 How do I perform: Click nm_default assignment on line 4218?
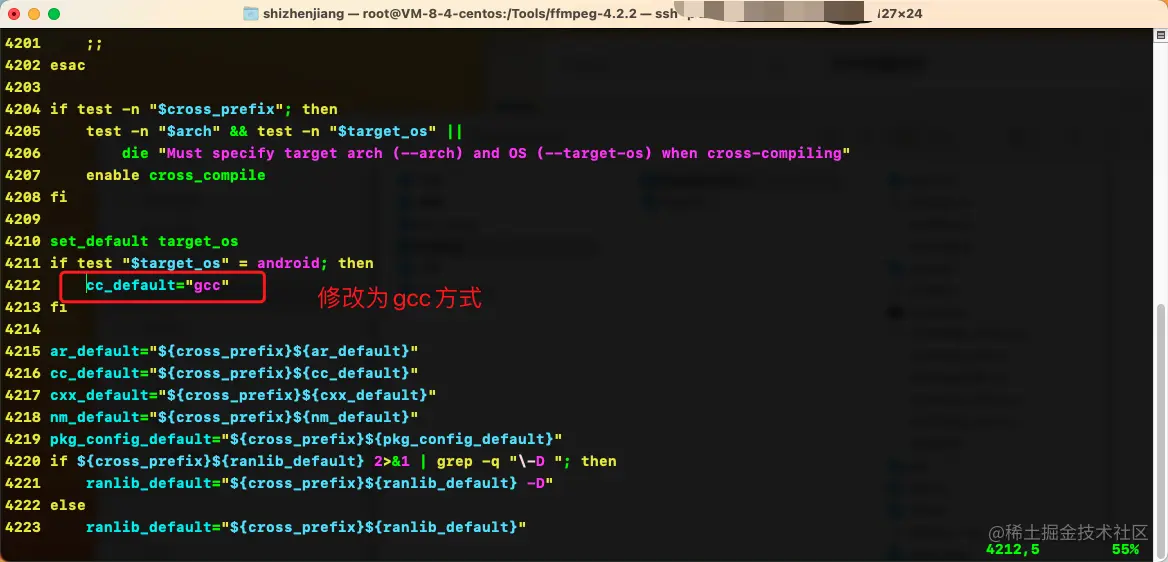click(x=234, y=417)
